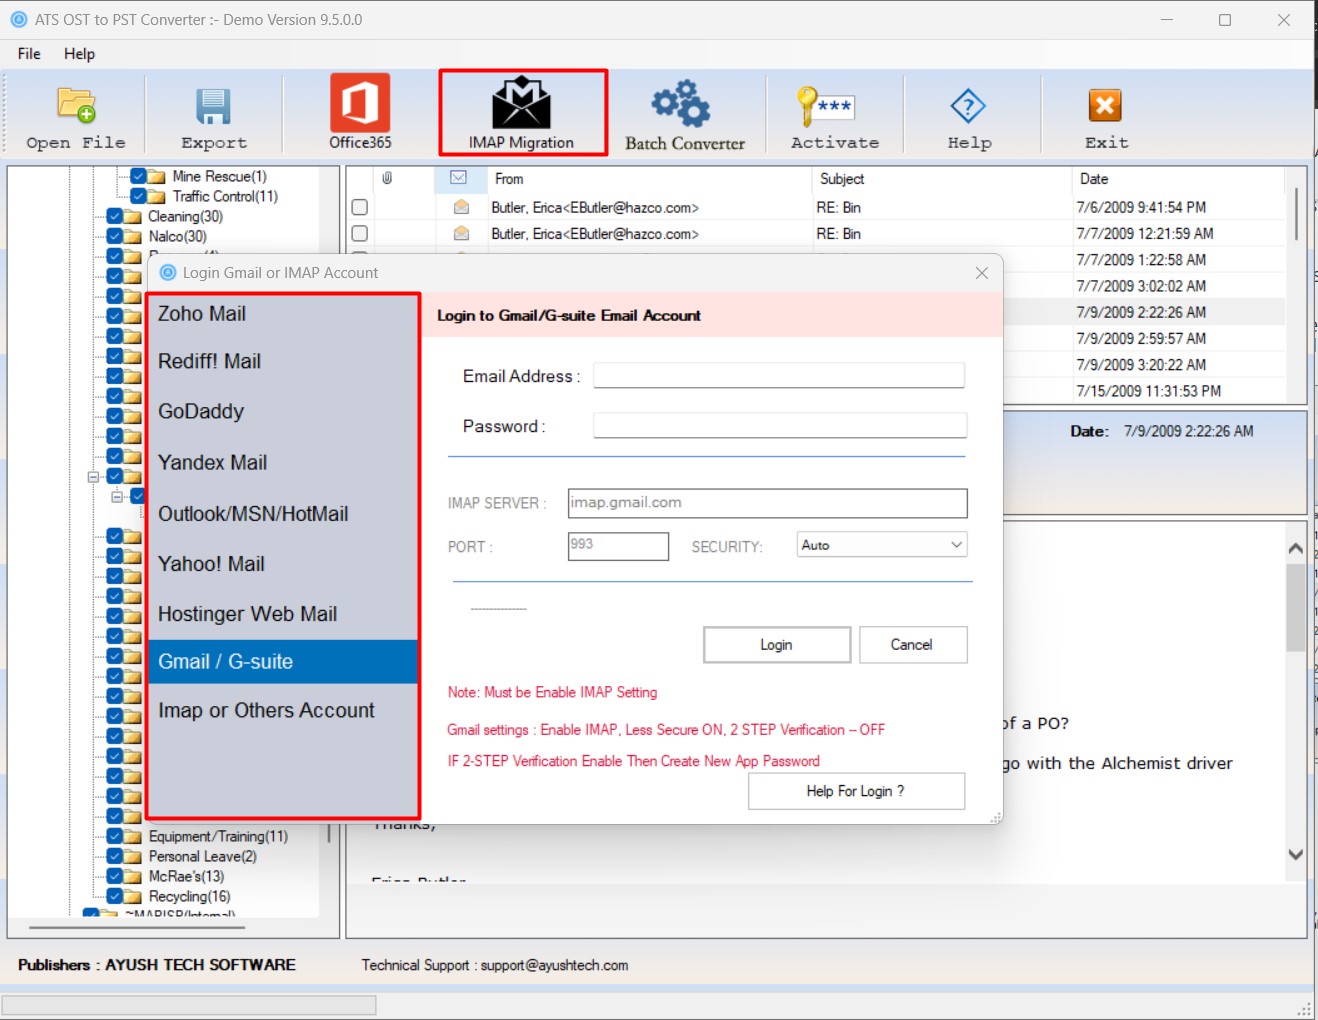Click the message preview scroll down arrow

[1296, 854]
